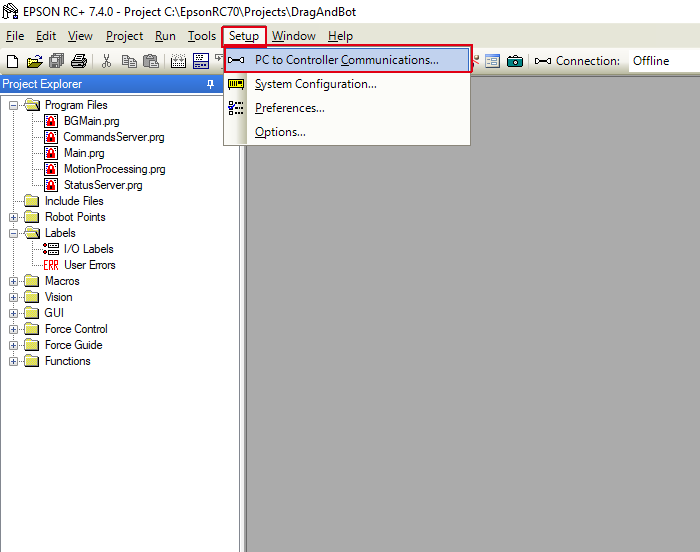The height and width of the screenshot is (552, 700).
Task: Expand the Force Control tree node
Action: (13, 330)
